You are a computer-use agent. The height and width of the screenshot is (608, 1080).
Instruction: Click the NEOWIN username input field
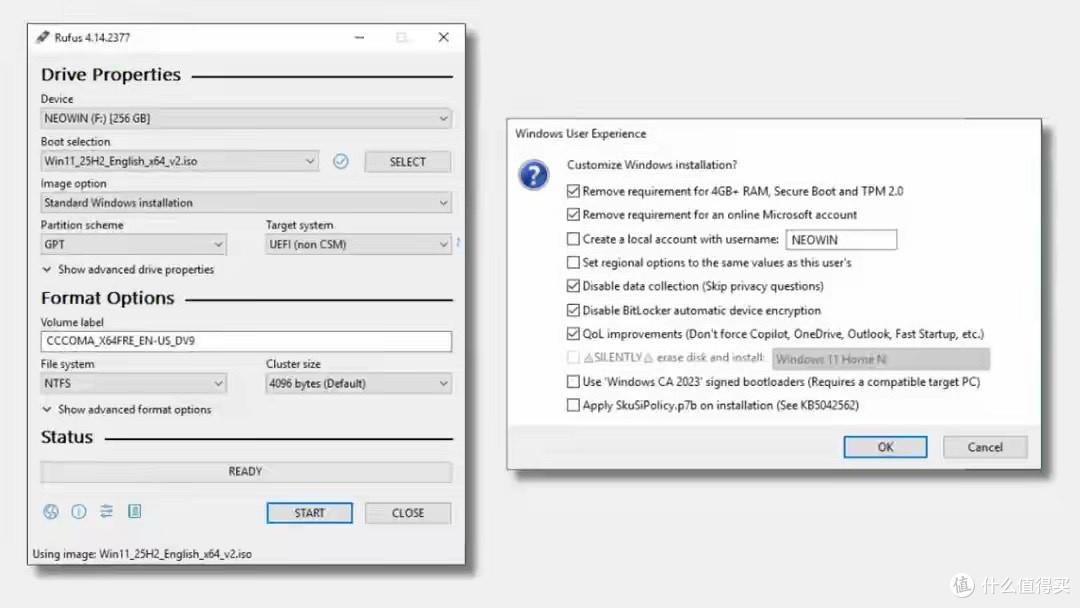(x=841, y=240)
